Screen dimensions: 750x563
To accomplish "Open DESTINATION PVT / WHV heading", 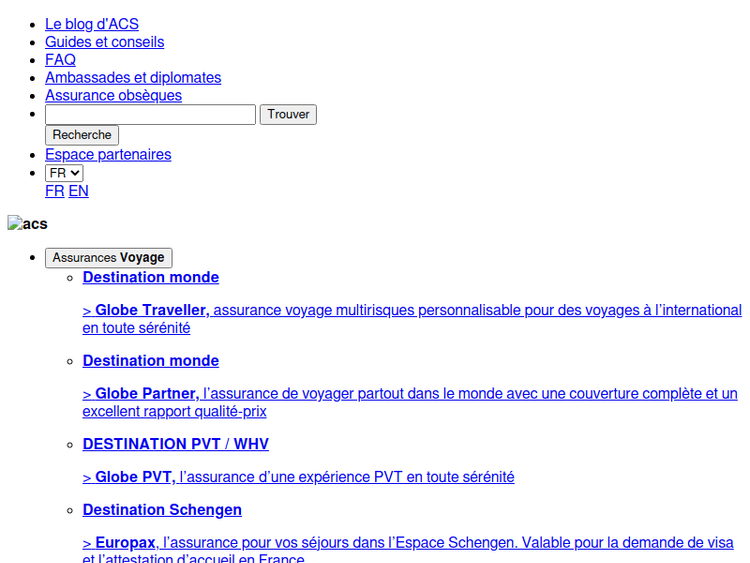I will coord(176,444).
